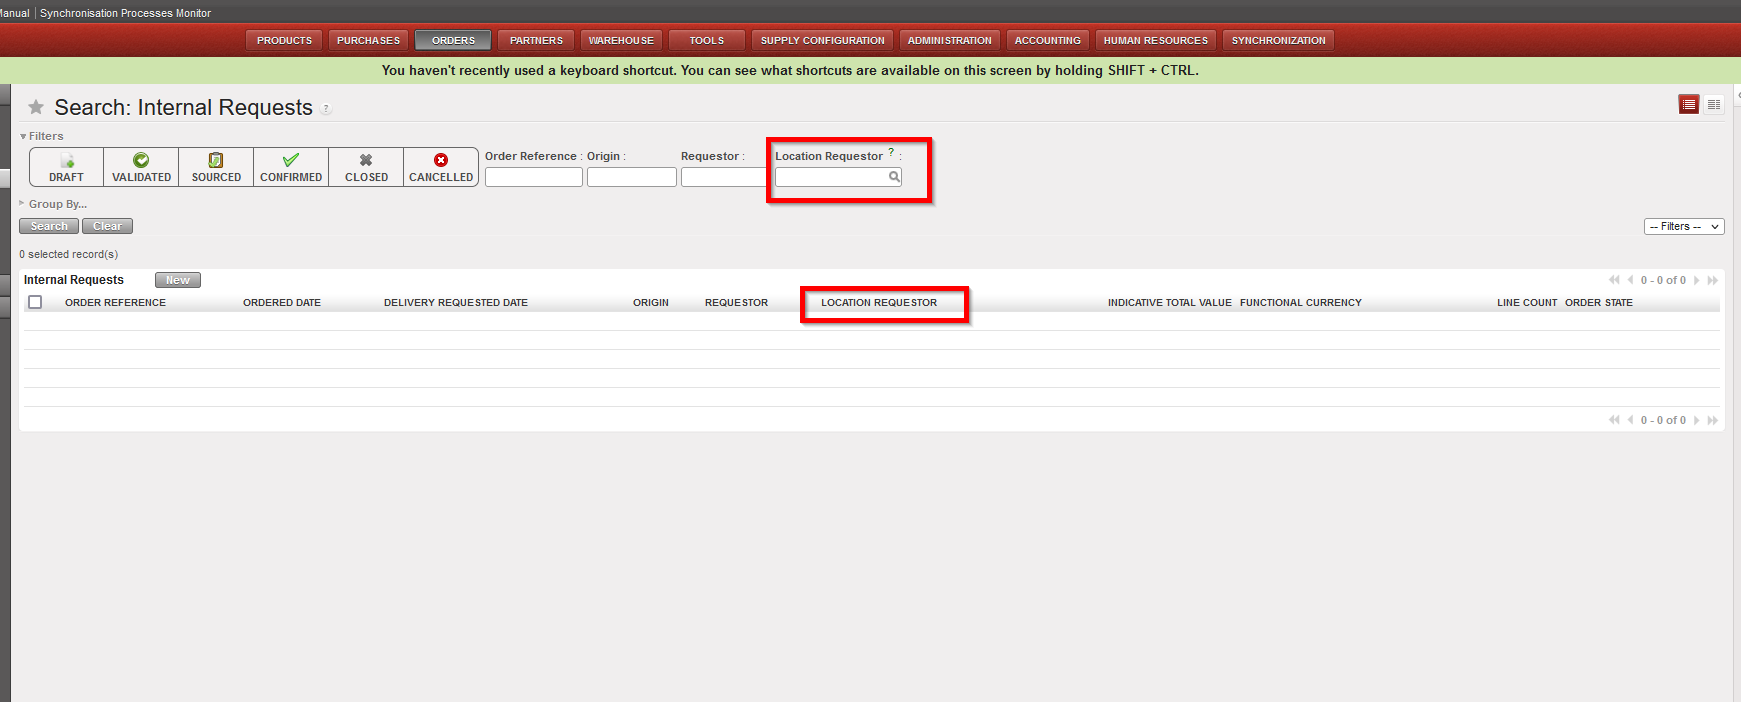Viewport: 1741px width, 702px height.
Task: Click the Closed filter X icon
Action: pyautogui.click(x=366, y=160)
